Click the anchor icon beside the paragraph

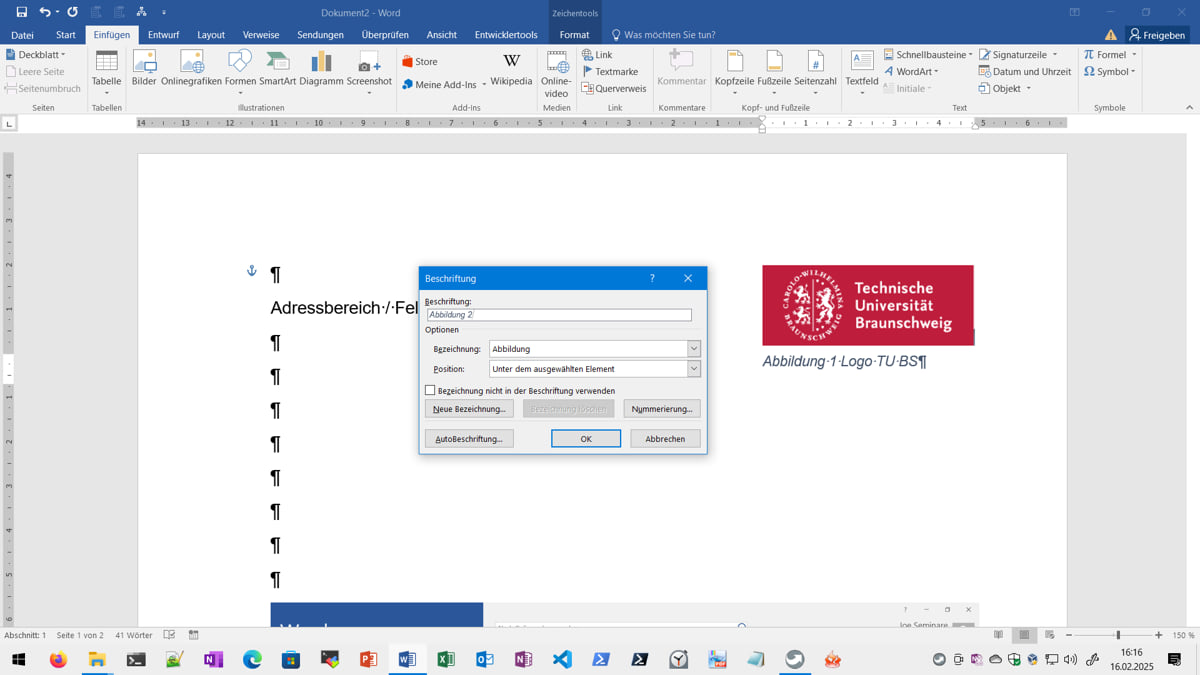[x=252, y=271]
